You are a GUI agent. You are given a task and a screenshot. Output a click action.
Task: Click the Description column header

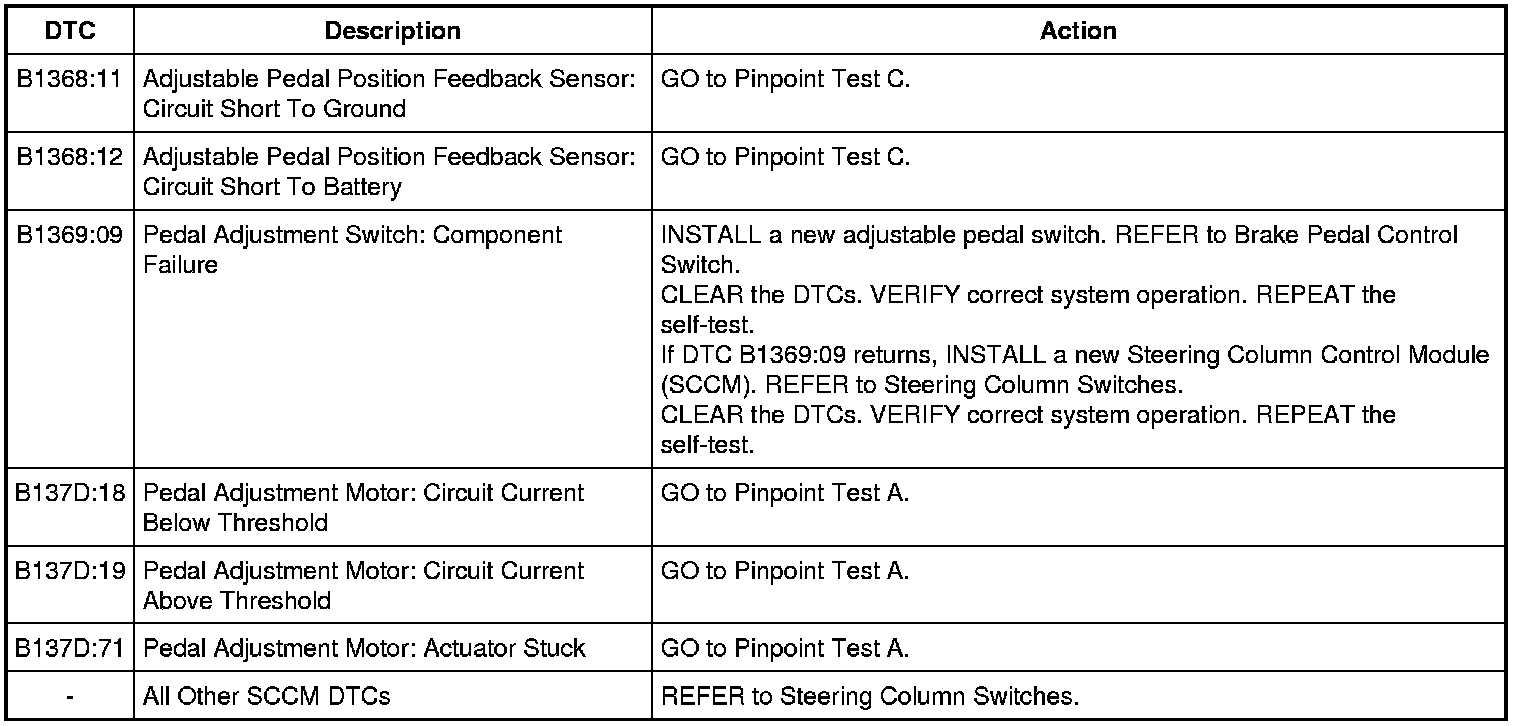coord(392,31)
